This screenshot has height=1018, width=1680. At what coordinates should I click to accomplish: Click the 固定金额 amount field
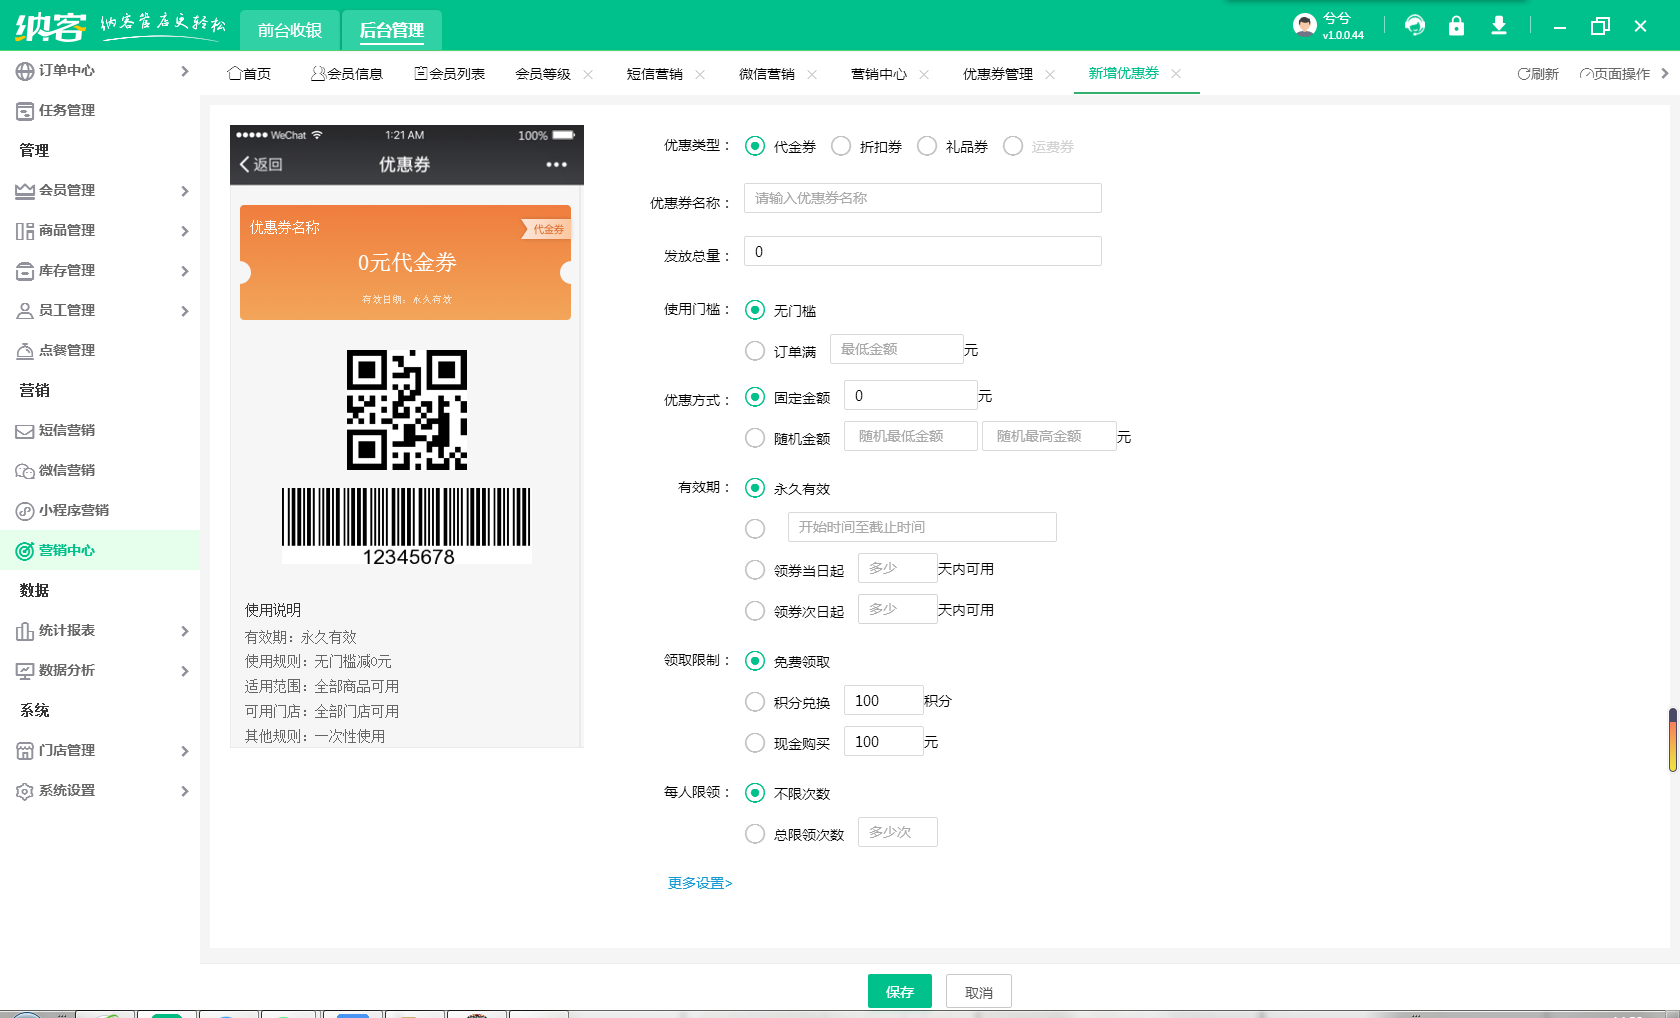(x=911, y=395)
